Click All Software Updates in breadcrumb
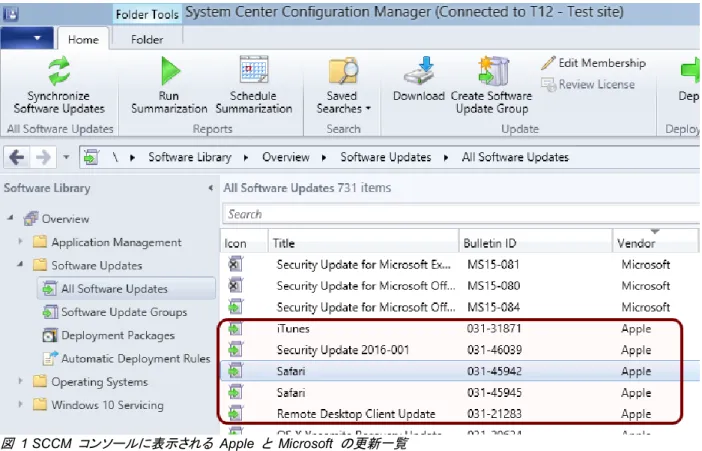The image size is (702, 451). pos(515,157)
